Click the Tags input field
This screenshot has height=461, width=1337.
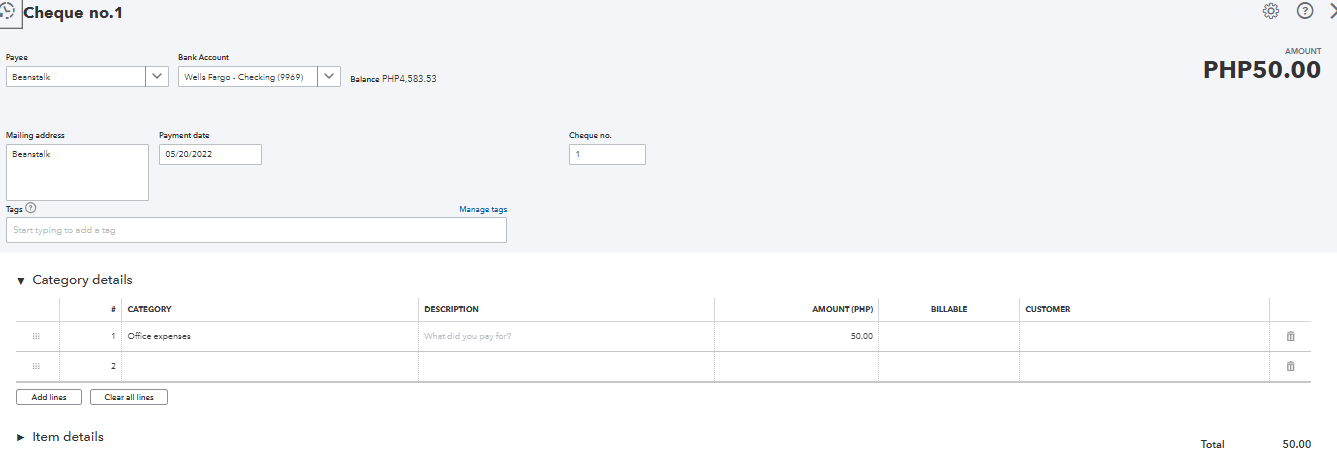(256, 230)
